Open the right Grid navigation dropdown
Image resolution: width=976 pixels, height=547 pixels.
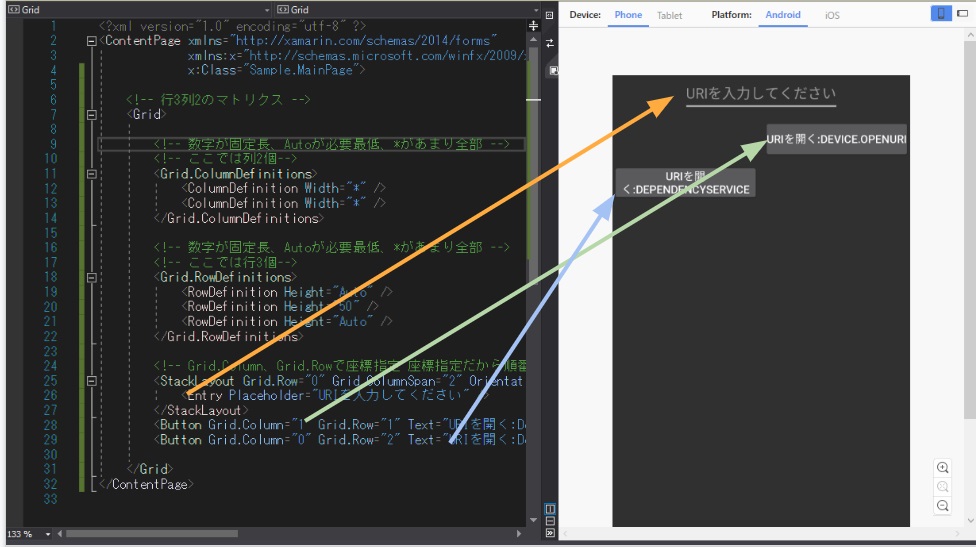click(535, 10)
